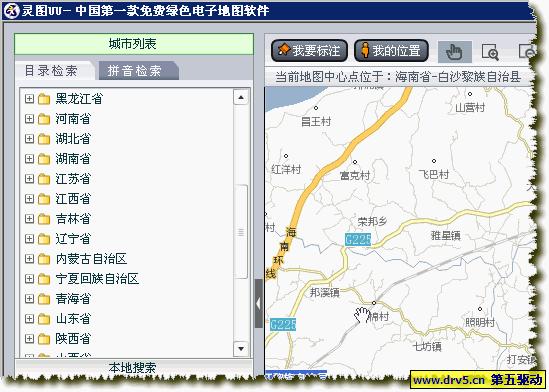The height and width of the screenshot is (392, 549).
Task: Select the hand pan tool
Action: click(454, 52)
